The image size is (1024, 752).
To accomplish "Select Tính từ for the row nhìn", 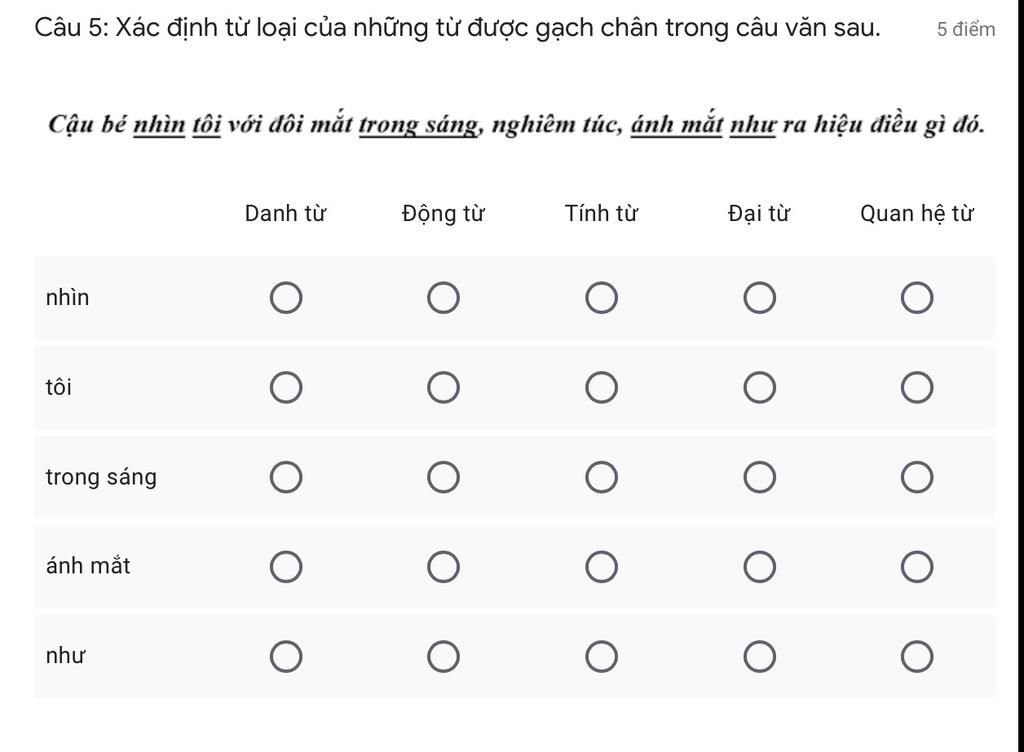I will pos(601,298).
